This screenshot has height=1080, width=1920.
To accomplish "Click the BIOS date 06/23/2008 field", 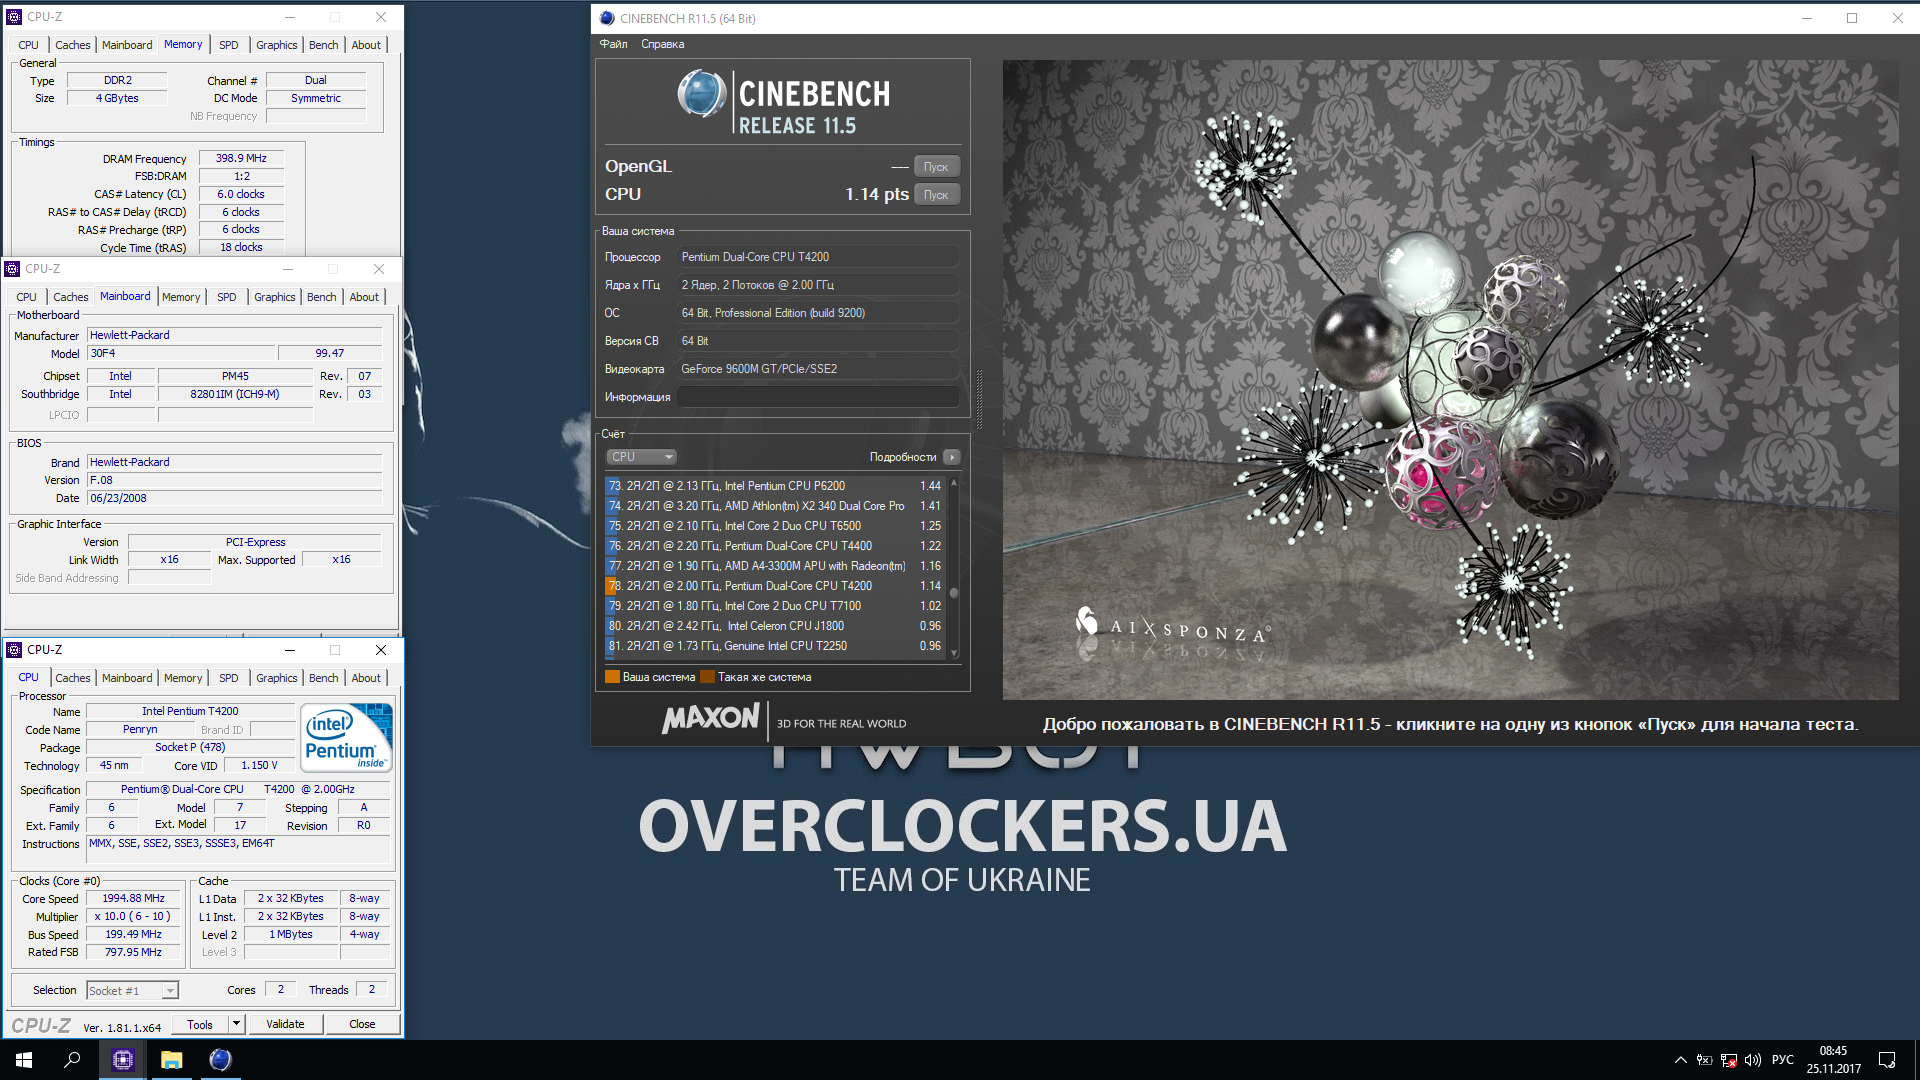I will pos(234,498).
